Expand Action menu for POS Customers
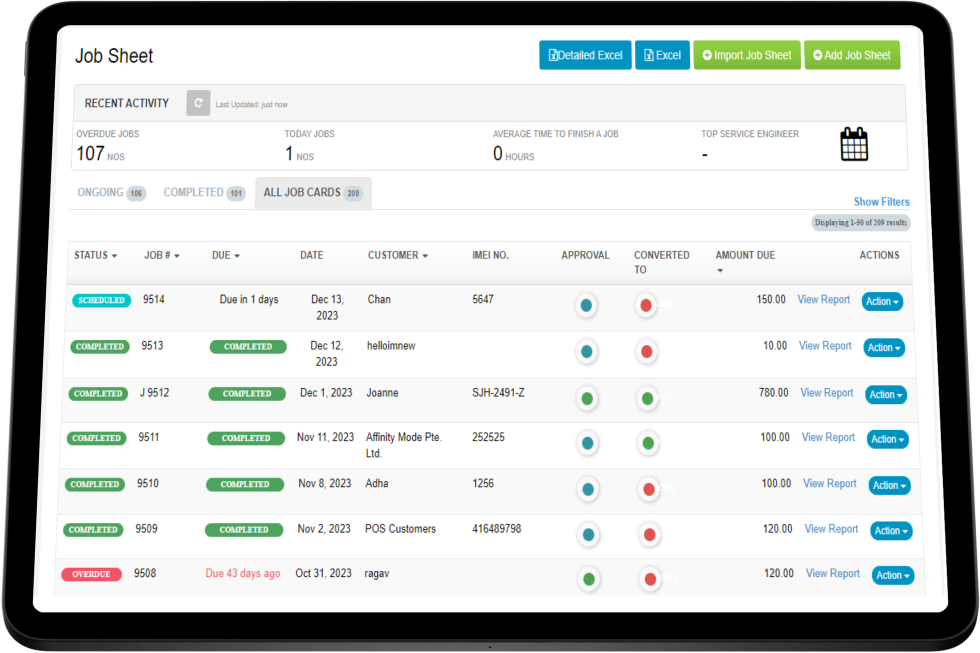This screenshot has width=980, height=653. 891,531
